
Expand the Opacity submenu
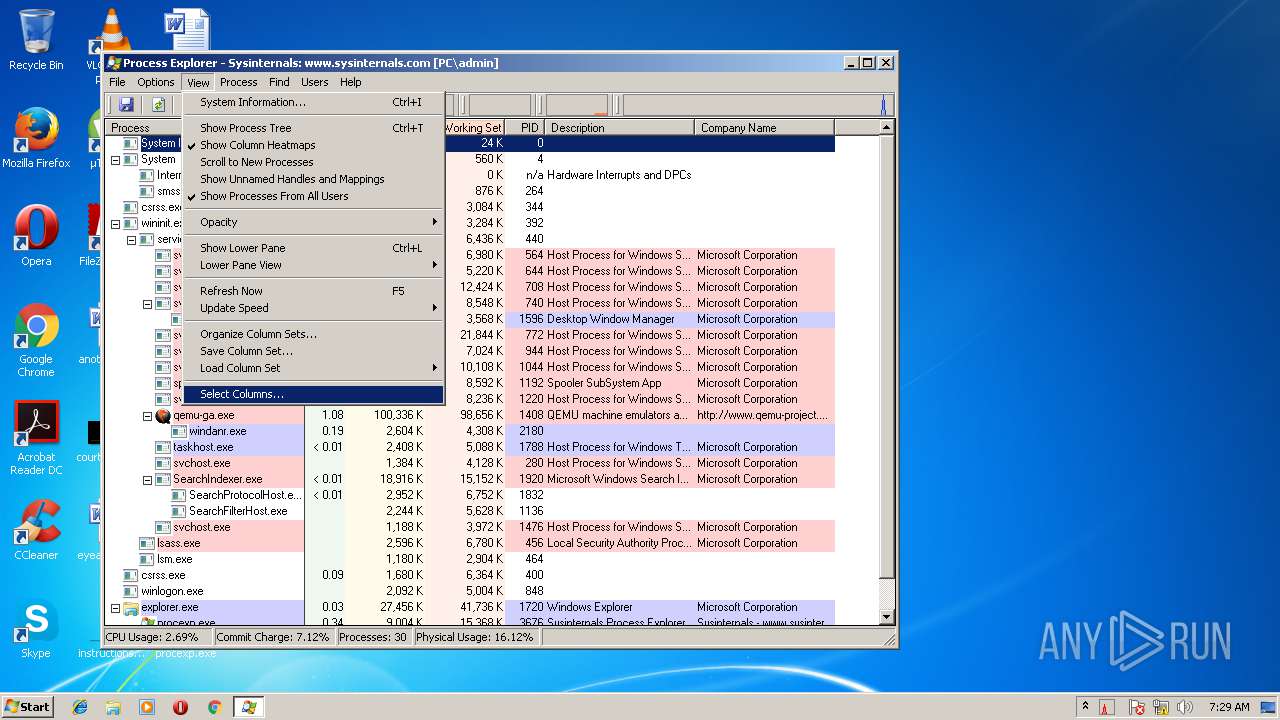[x=313, y=222]
